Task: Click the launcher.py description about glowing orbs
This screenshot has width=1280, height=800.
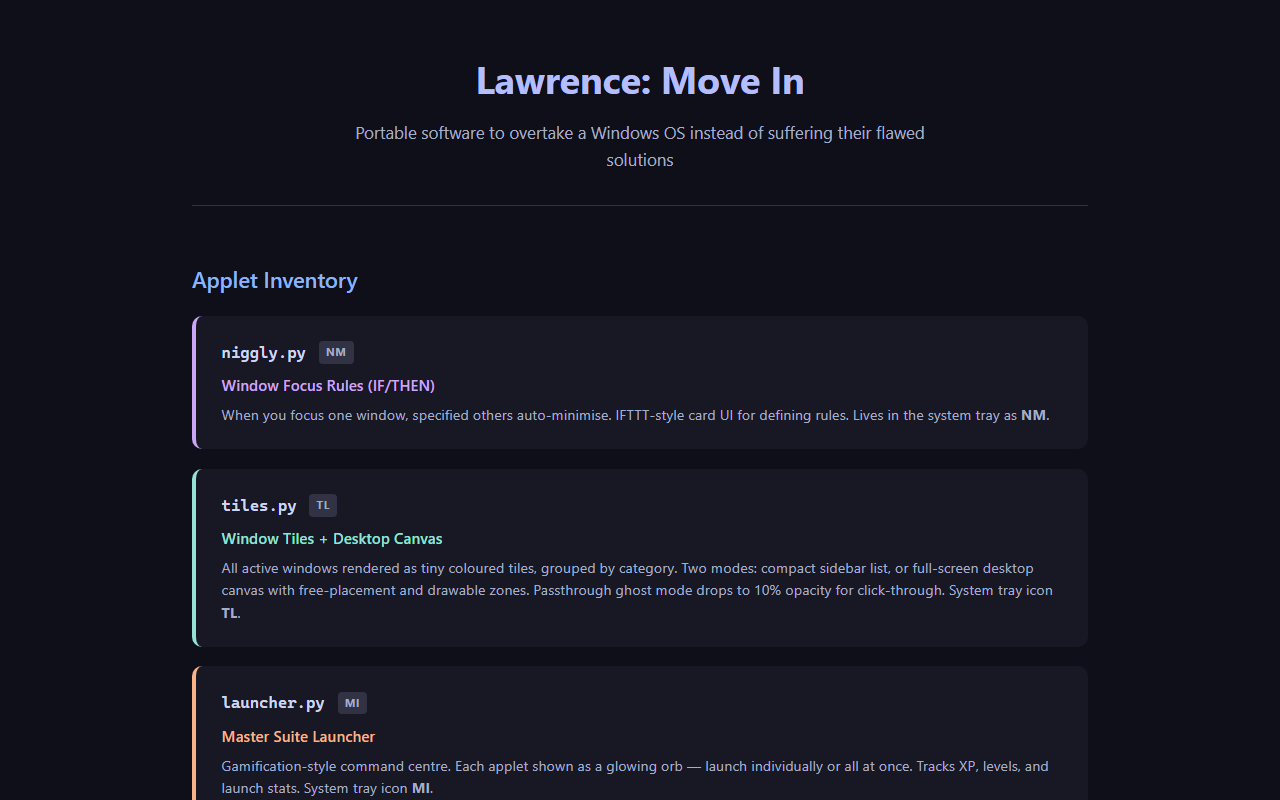Action: pyautogui.click(x=635, y=767)
